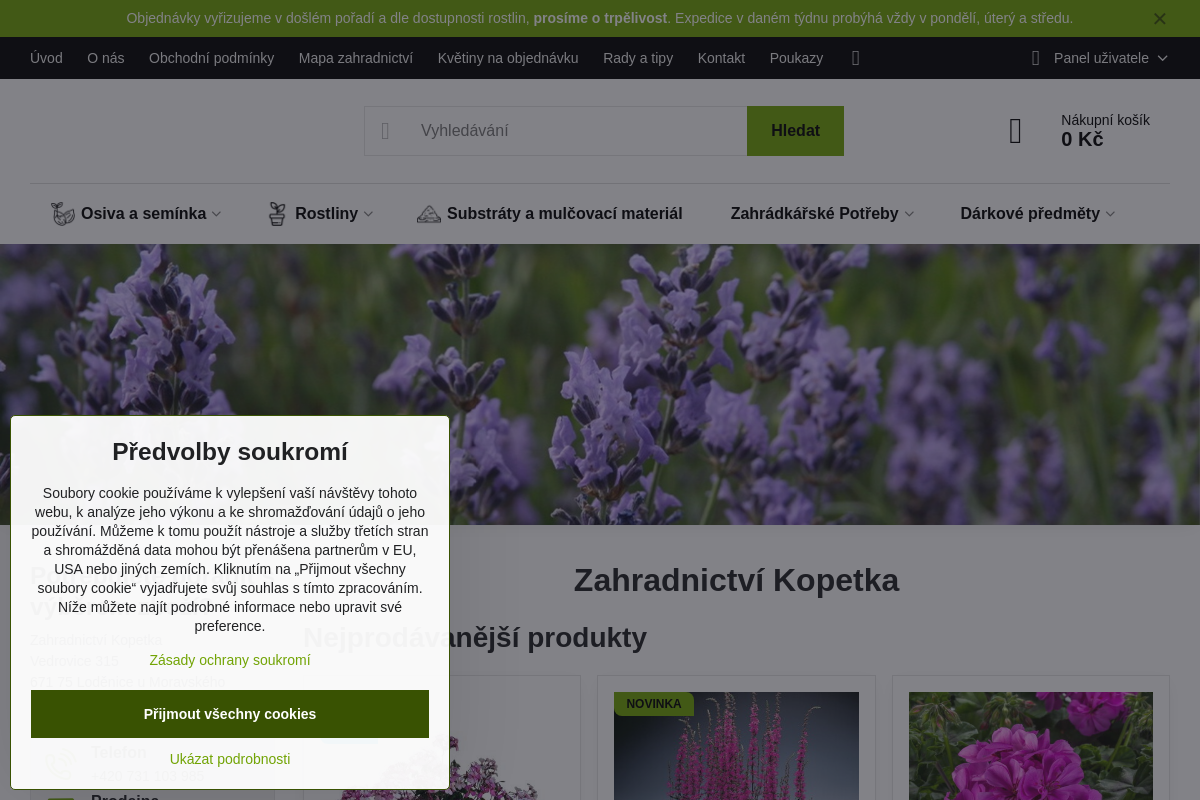
Task: Click the magnifier icon in search box
Action: [385, 131]
